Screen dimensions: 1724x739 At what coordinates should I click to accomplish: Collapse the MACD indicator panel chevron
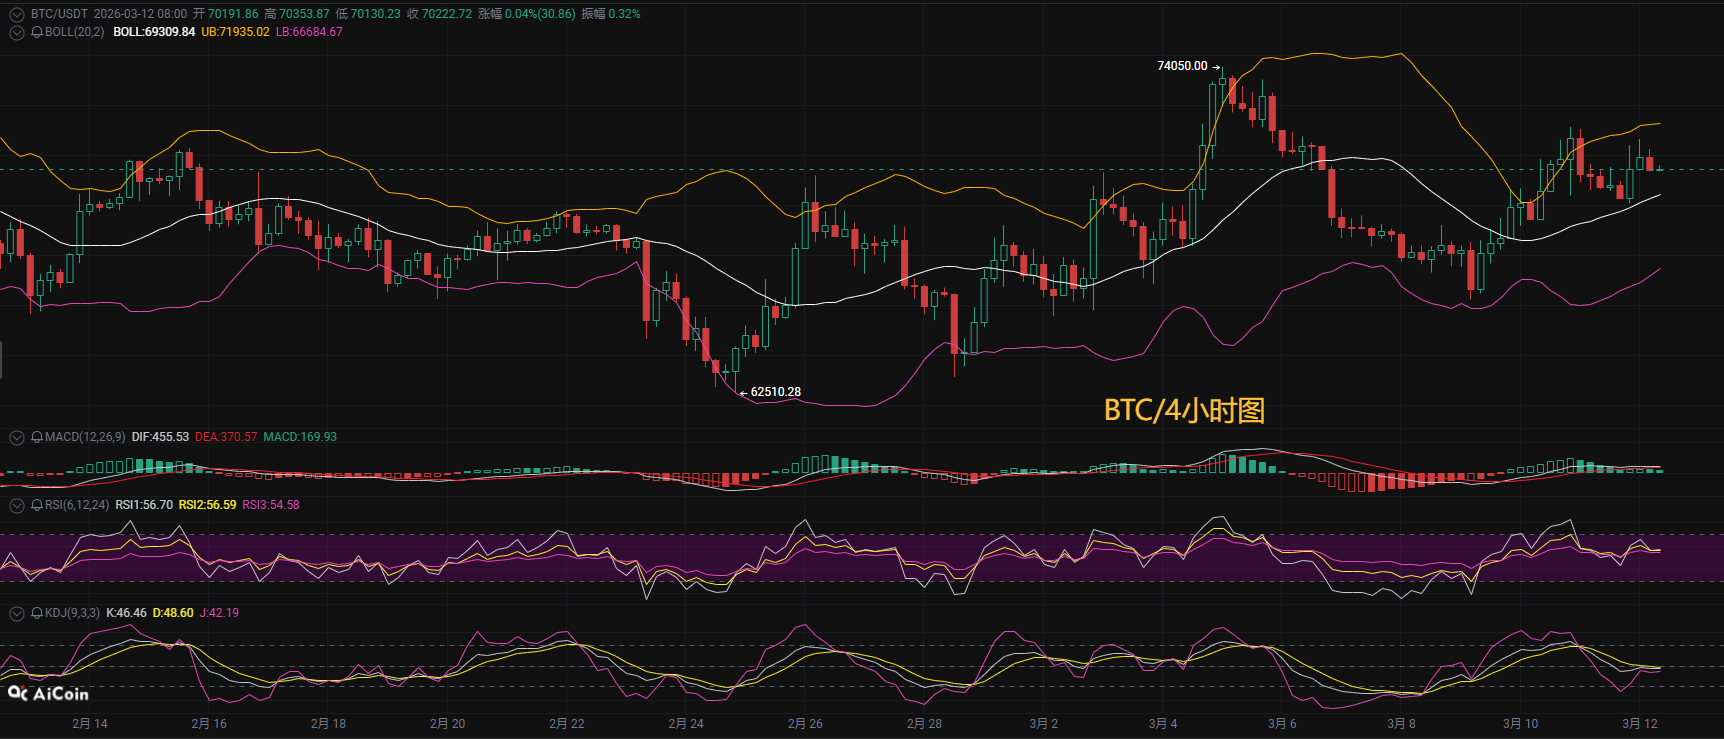[17, 437]
